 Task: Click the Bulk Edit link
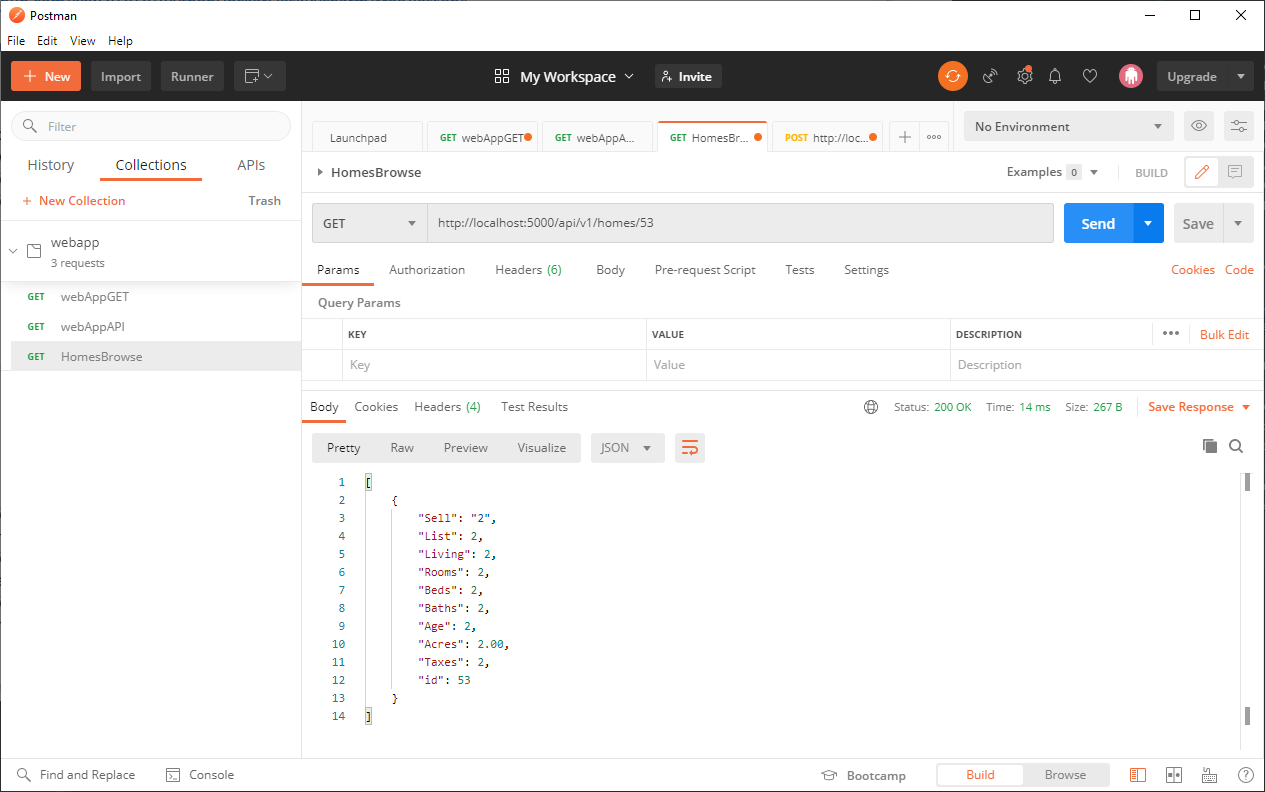[x=1224, y=335]
